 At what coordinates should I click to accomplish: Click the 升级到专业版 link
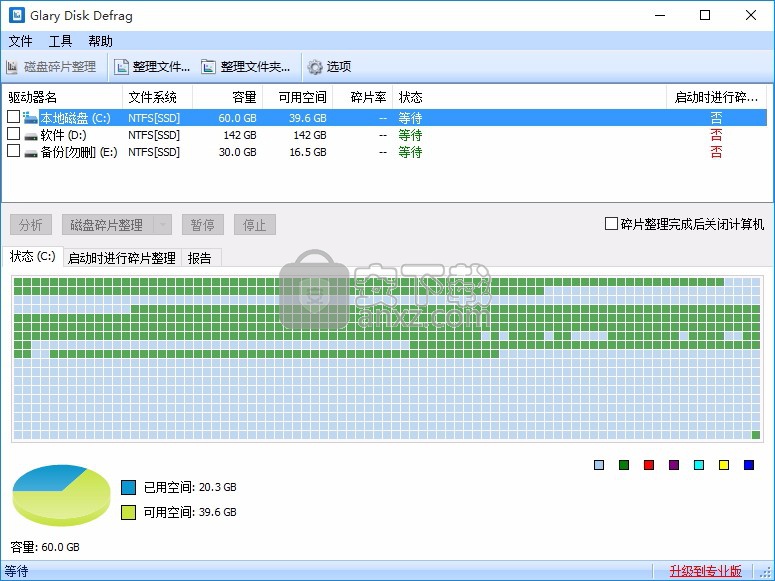[705, 571]
